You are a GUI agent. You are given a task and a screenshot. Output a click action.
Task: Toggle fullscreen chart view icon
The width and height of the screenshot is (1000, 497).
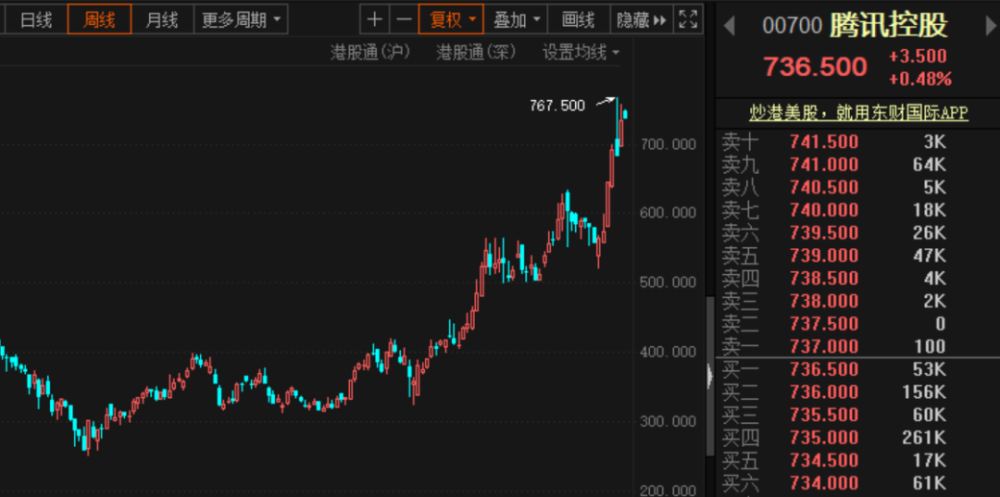click(x=688, y=19)
